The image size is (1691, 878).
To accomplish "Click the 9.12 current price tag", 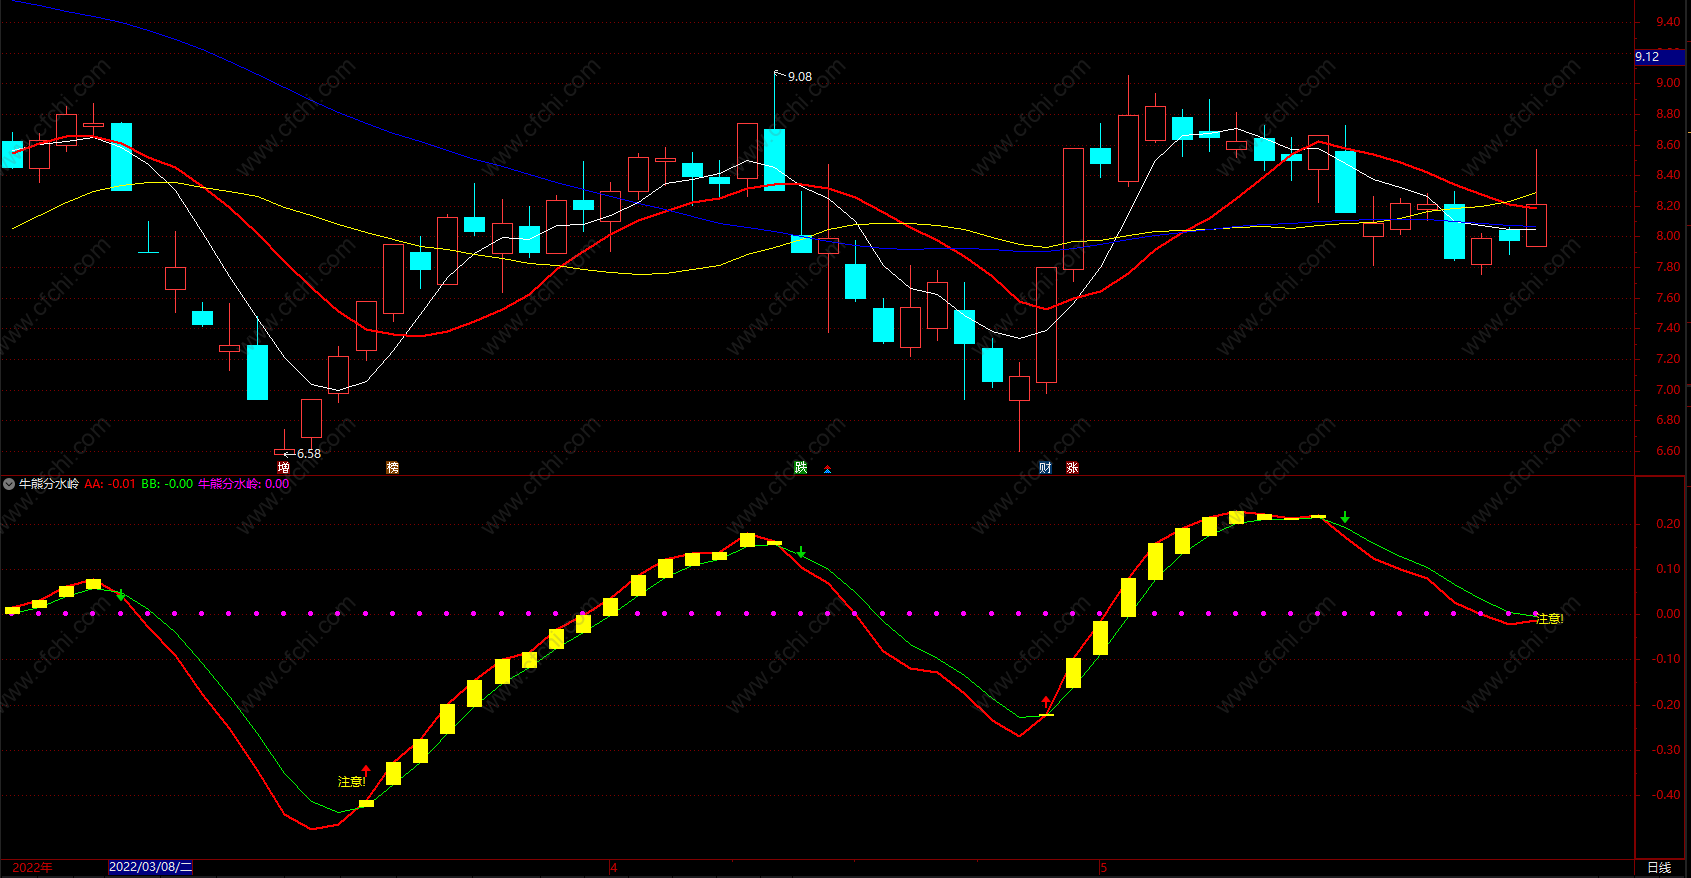I will coord(1660,57).
